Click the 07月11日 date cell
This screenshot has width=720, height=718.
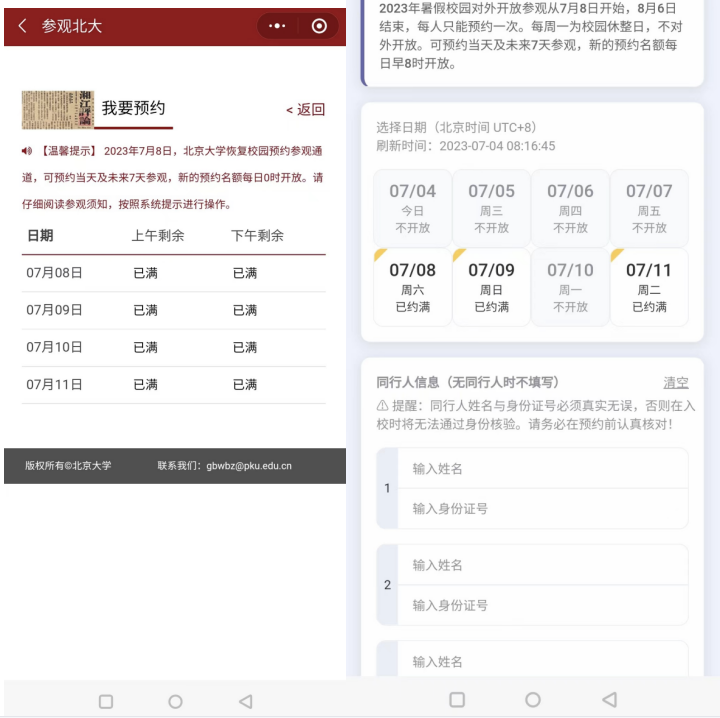pos(54,384)
